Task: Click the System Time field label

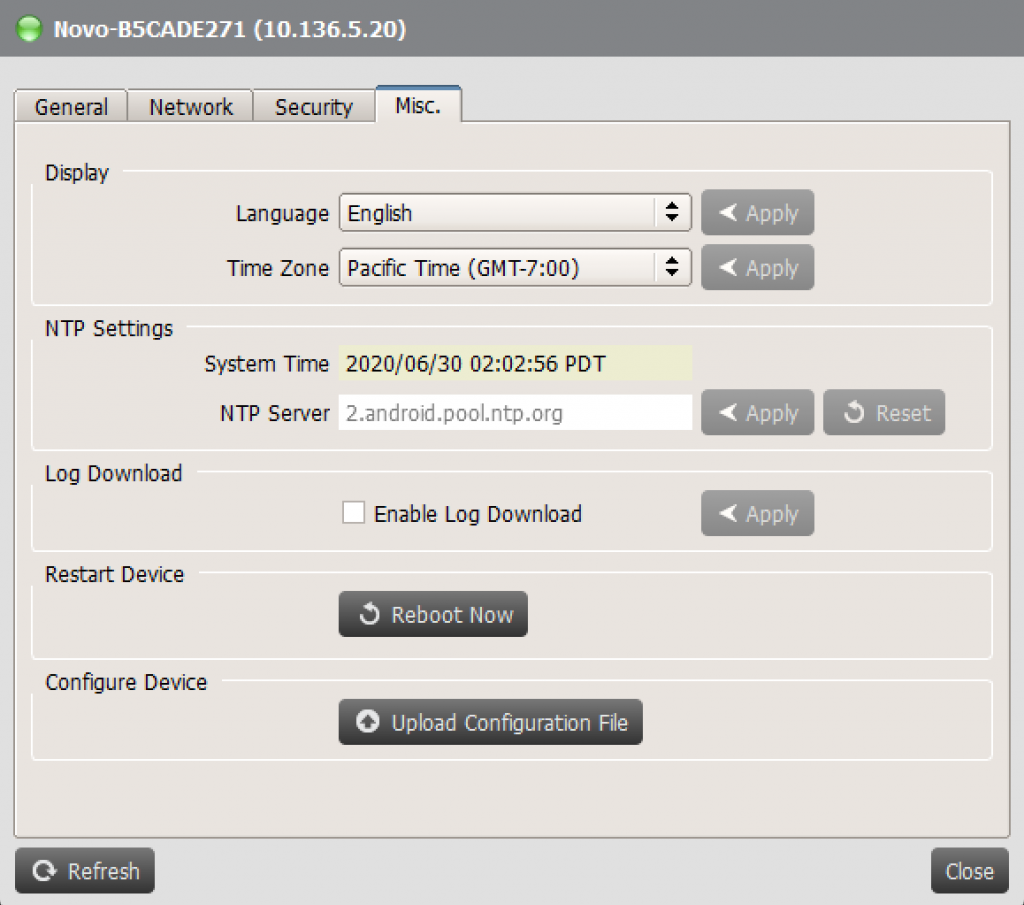Action: point(266,364)
